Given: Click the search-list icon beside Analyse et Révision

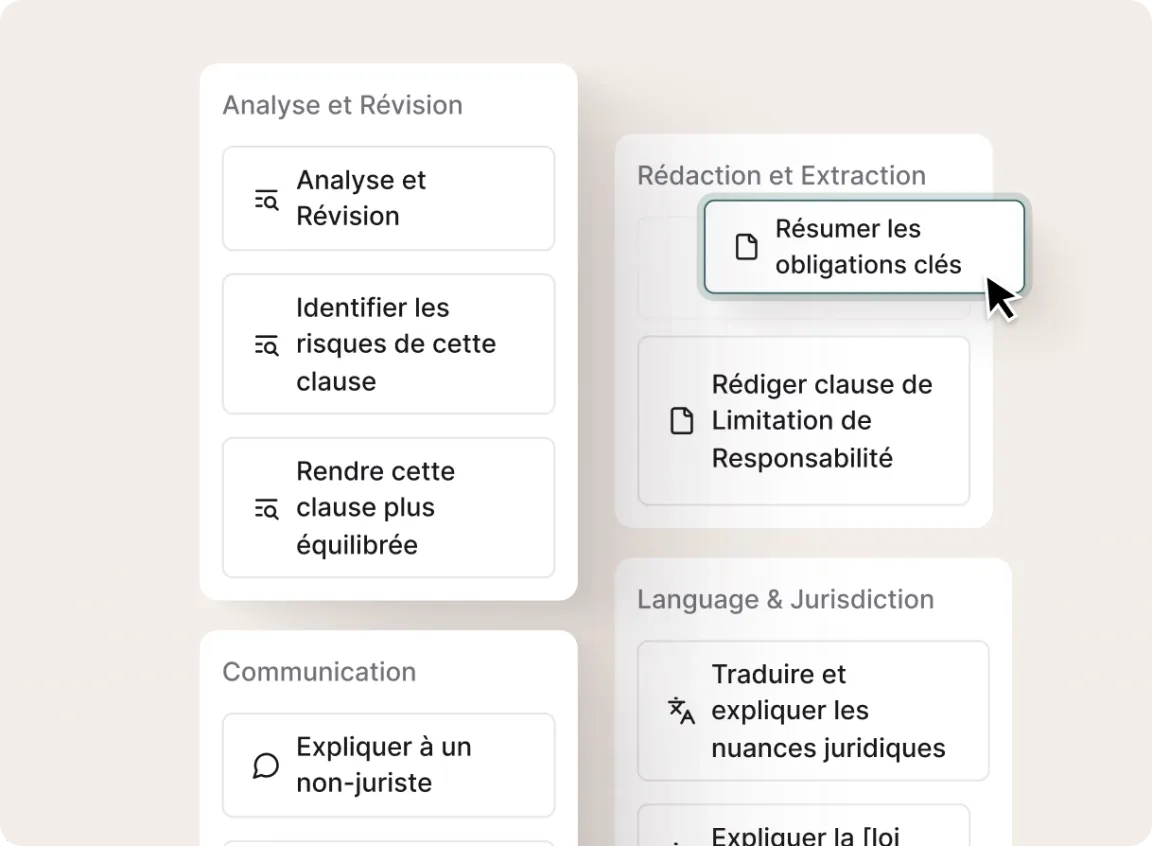Looking at the screenshot, I should [266, 199].
